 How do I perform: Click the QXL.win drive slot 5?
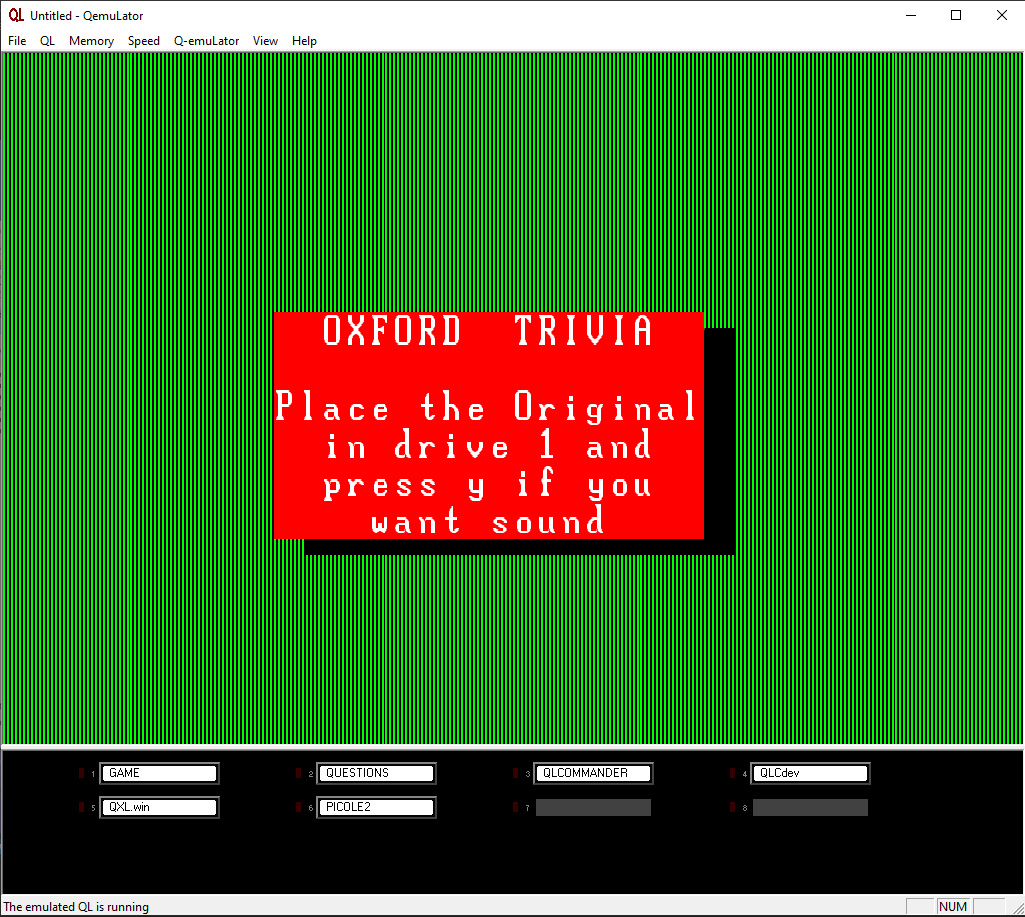coord(160,807)
